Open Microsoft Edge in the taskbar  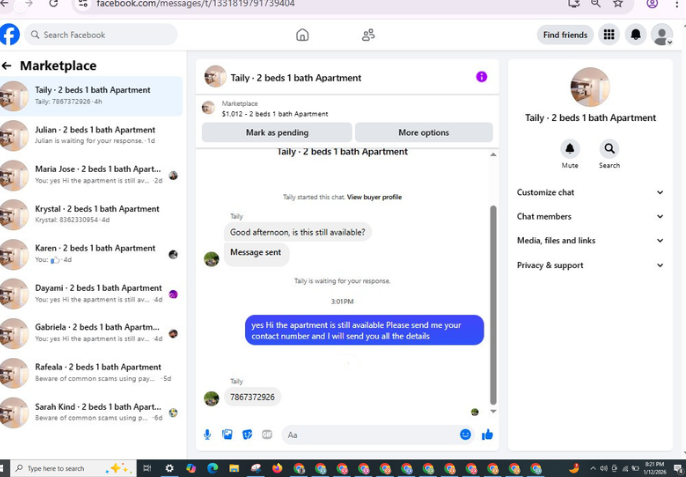[213, 468]
